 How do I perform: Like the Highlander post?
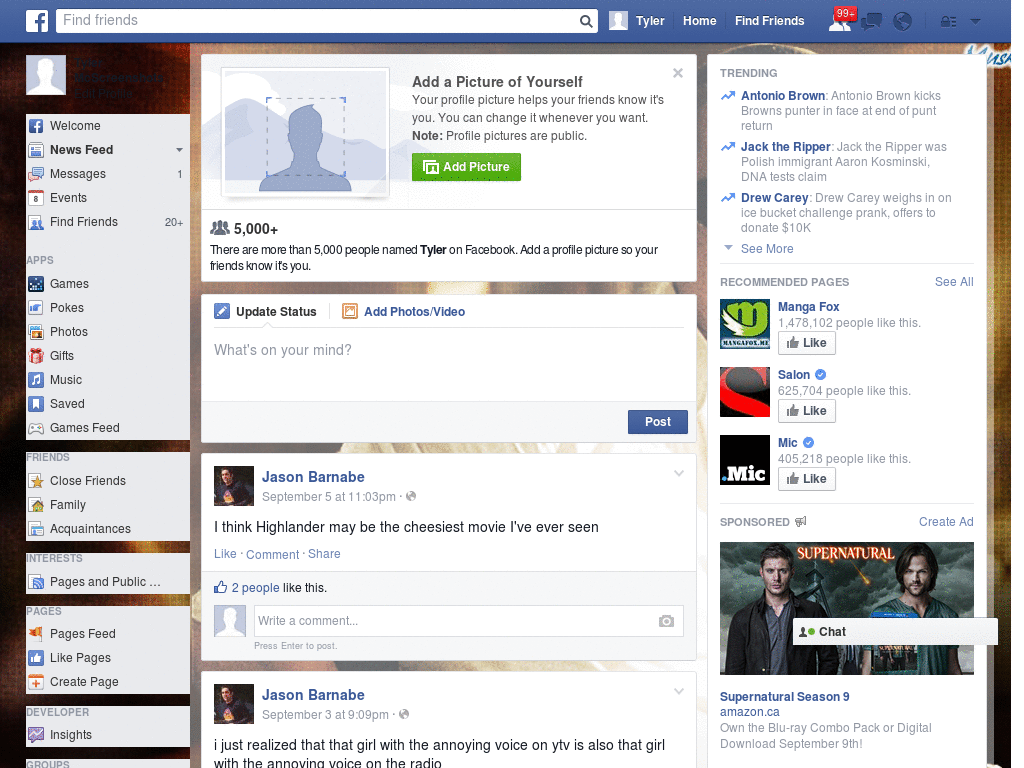click(x=225, y=554)
